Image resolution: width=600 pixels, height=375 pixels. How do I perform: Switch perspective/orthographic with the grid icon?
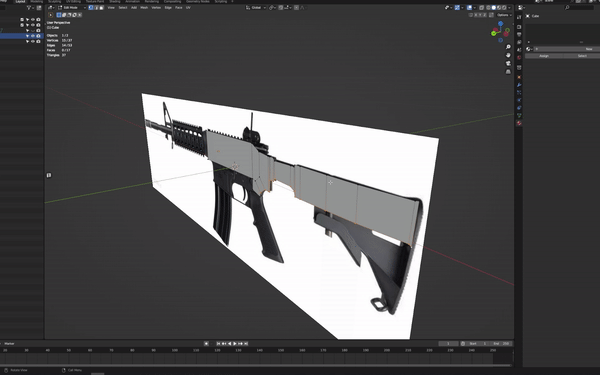pyautogui.click(x=508, y=72)
